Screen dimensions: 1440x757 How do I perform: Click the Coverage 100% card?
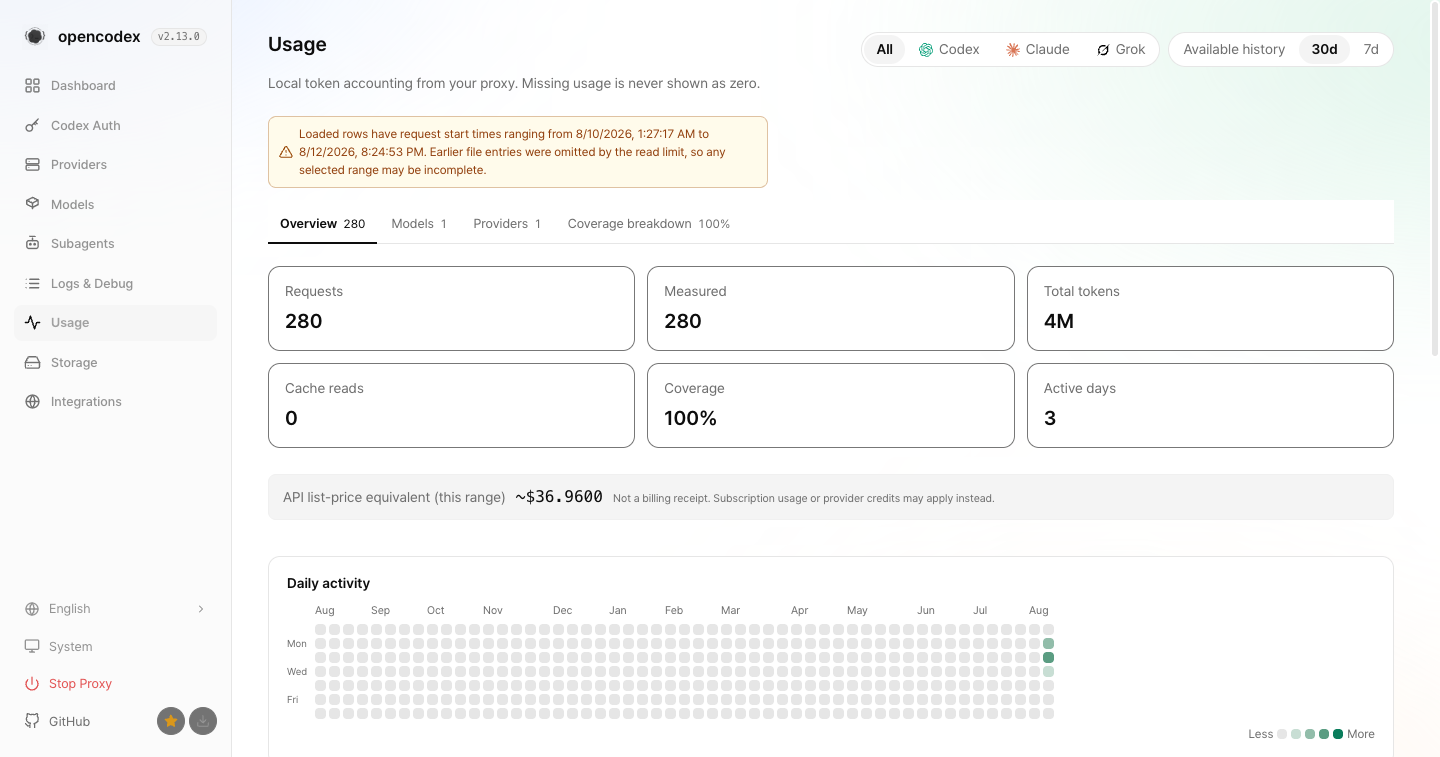(831, 405)
